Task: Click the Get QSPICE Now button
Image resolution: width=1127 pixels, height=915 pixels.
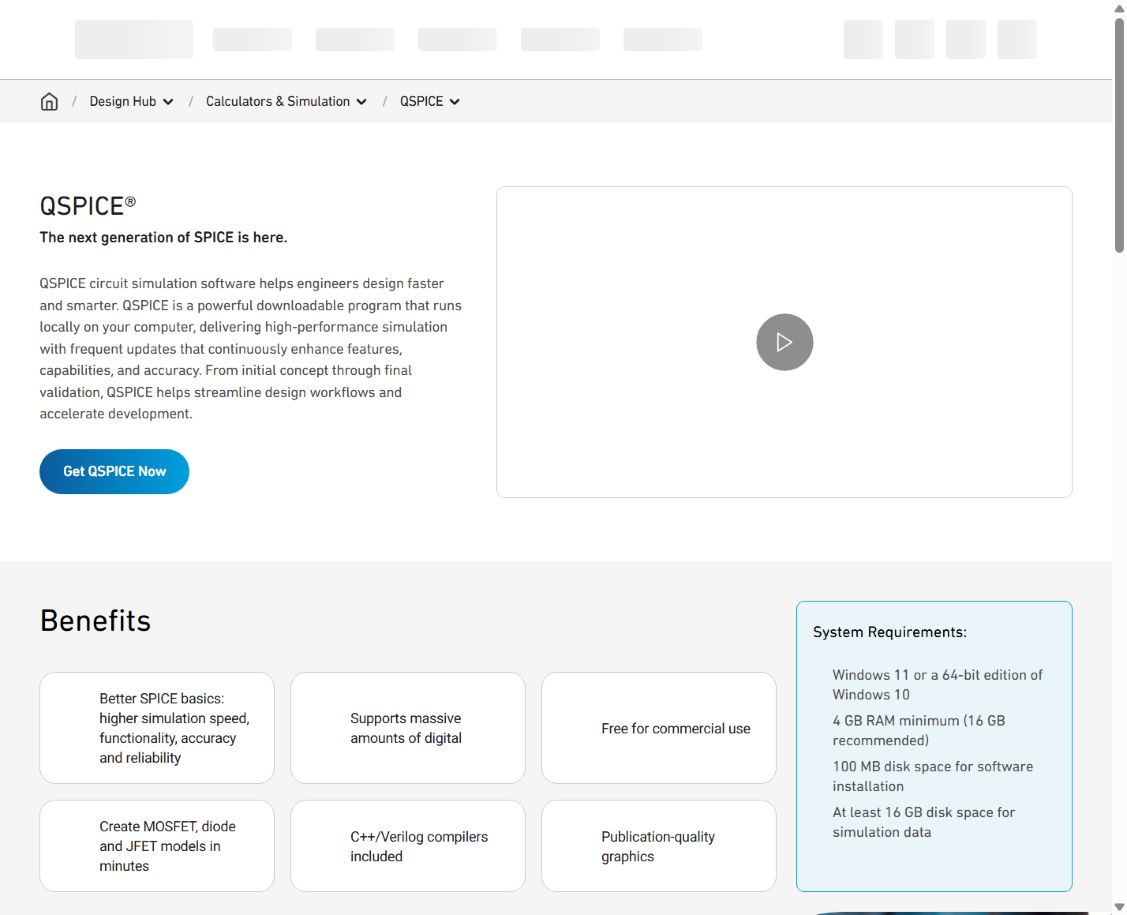Action: tap(114, 472)
